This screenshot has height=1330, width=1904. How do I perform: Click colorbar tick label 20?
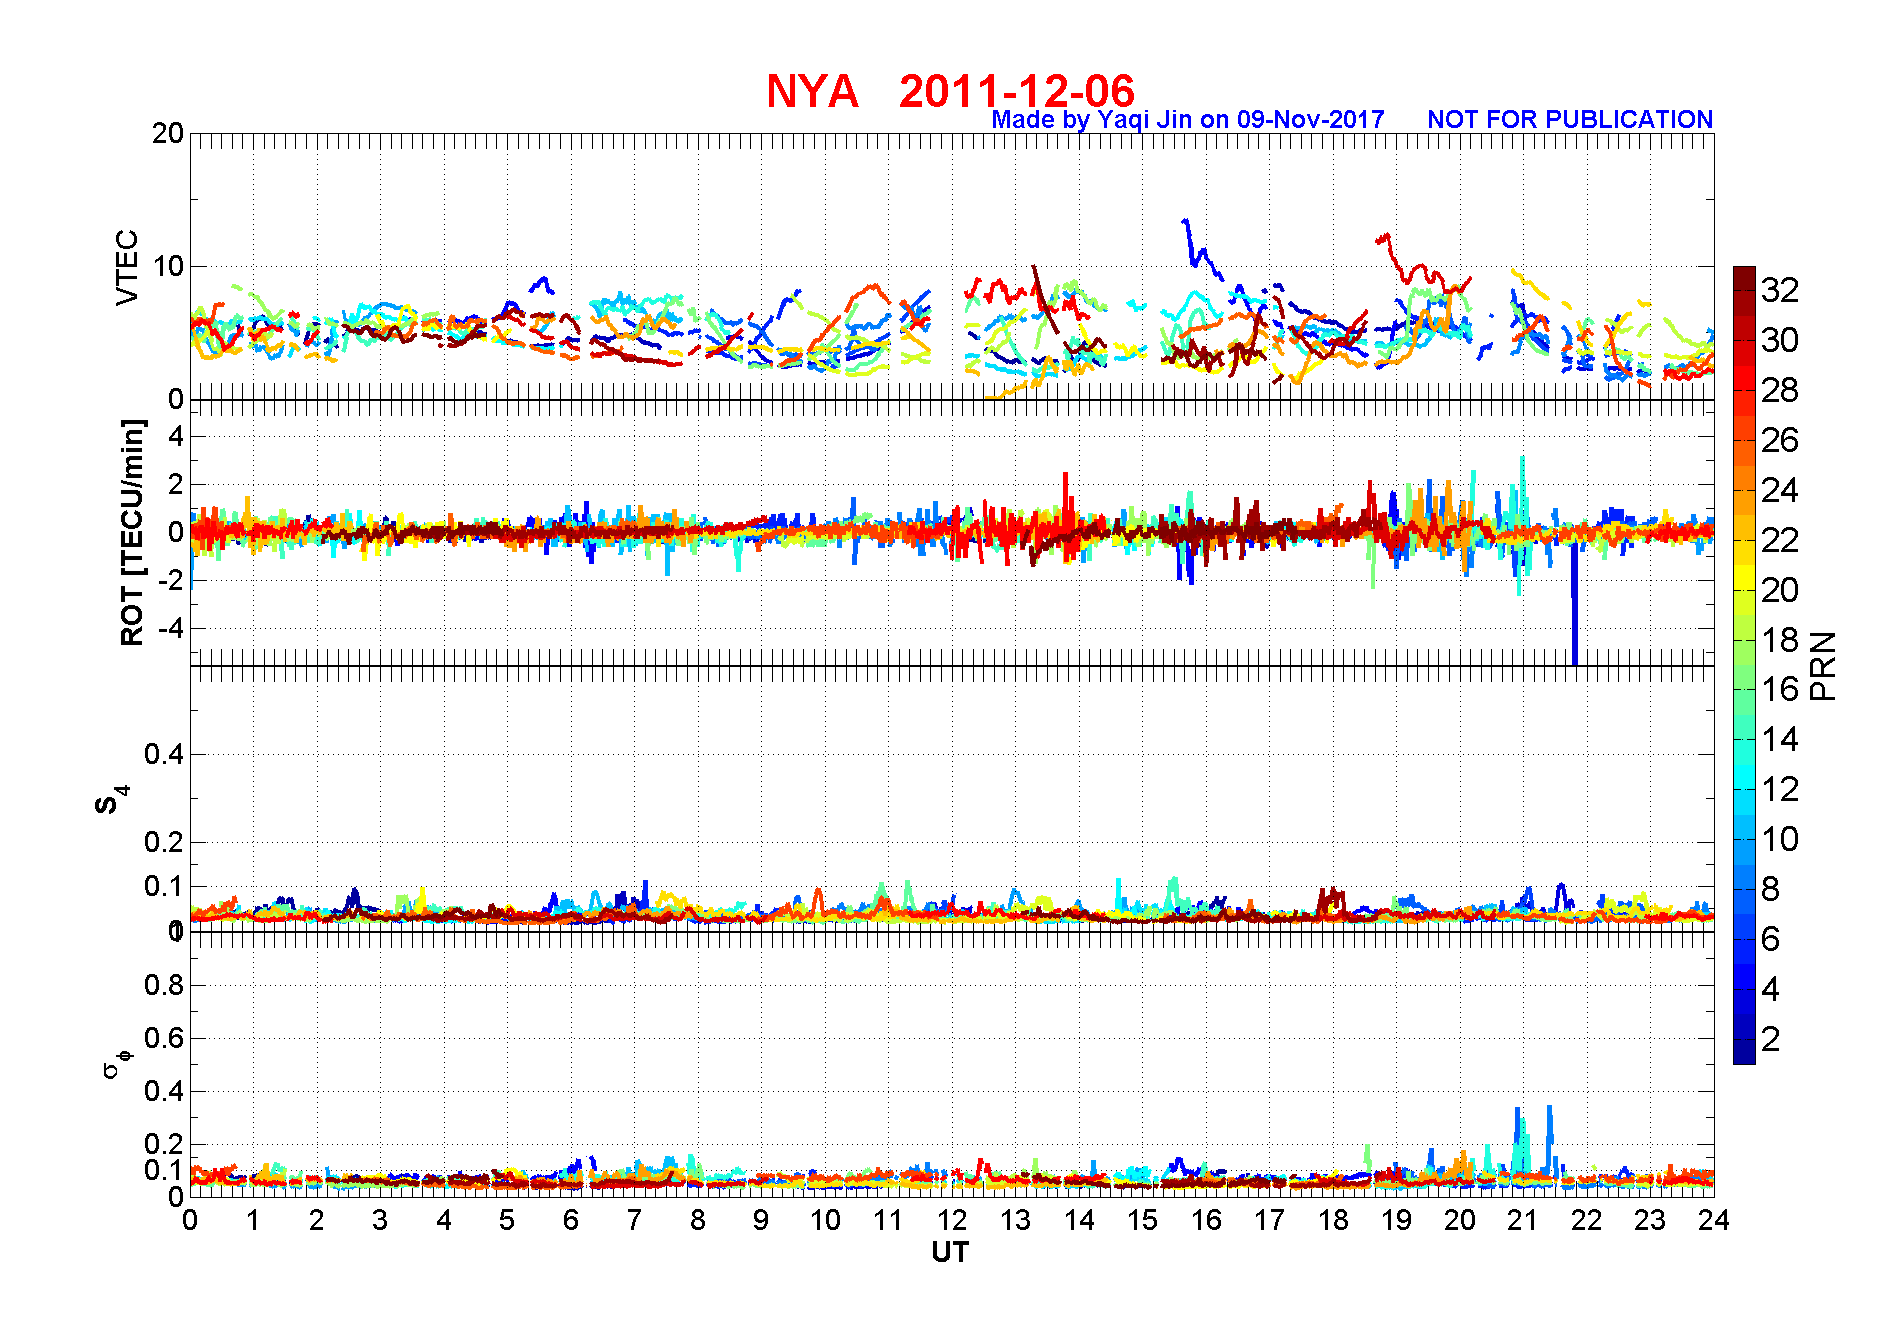point(1780,590)
